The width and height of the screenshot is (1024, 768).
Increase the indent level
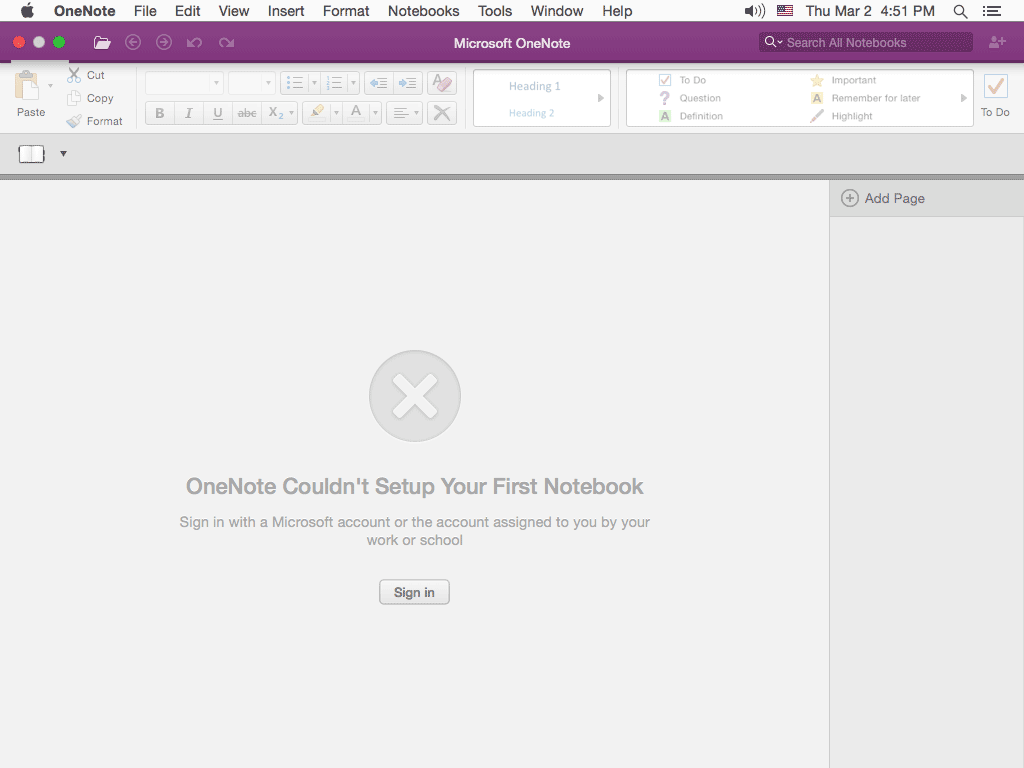(408, 84)
